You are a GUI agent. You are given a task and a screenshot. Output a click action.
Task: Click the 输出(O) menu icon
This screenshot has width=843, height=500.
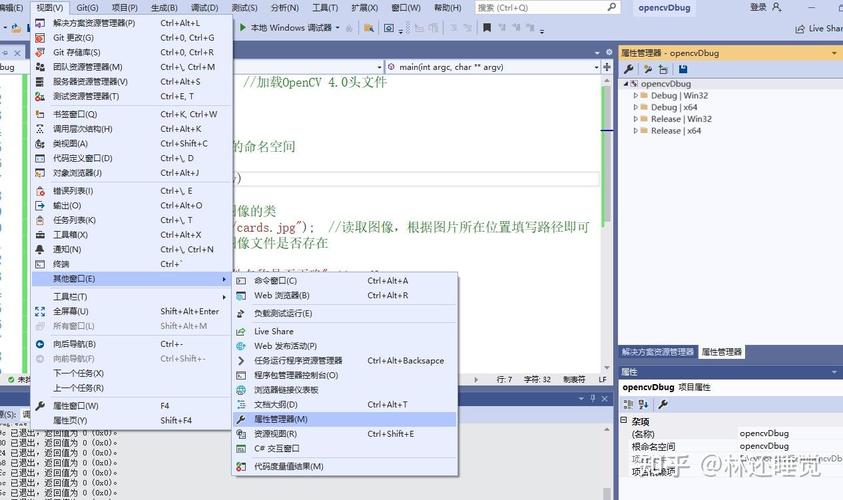pos(40,206)
